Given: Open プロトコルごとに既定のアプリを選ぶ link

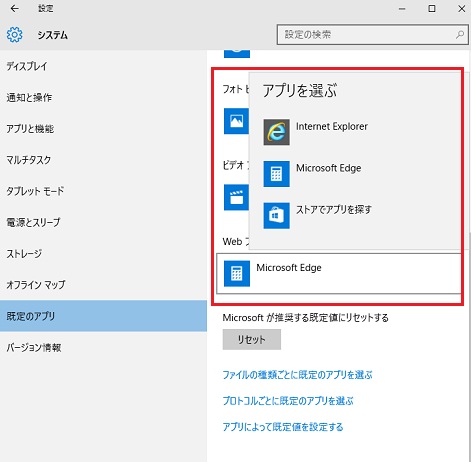Looking at the screenshot, I should (x=288, y=401).
